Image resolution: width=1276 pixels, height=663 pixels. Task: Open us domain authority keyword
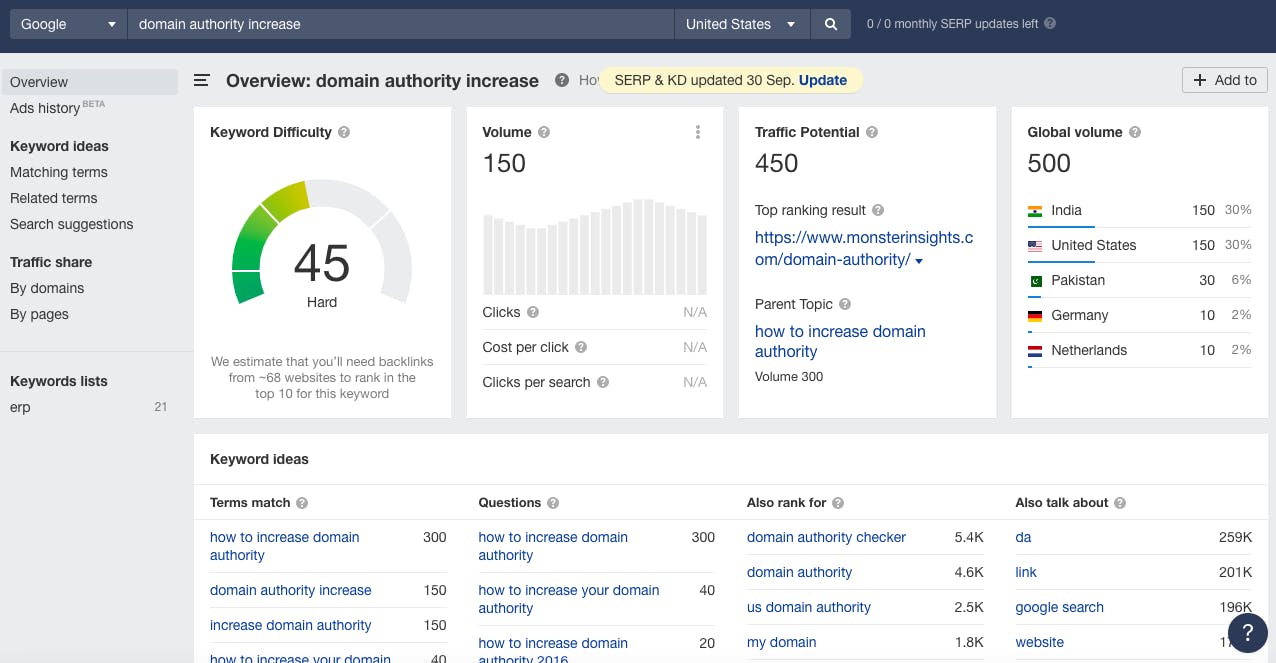809,607
